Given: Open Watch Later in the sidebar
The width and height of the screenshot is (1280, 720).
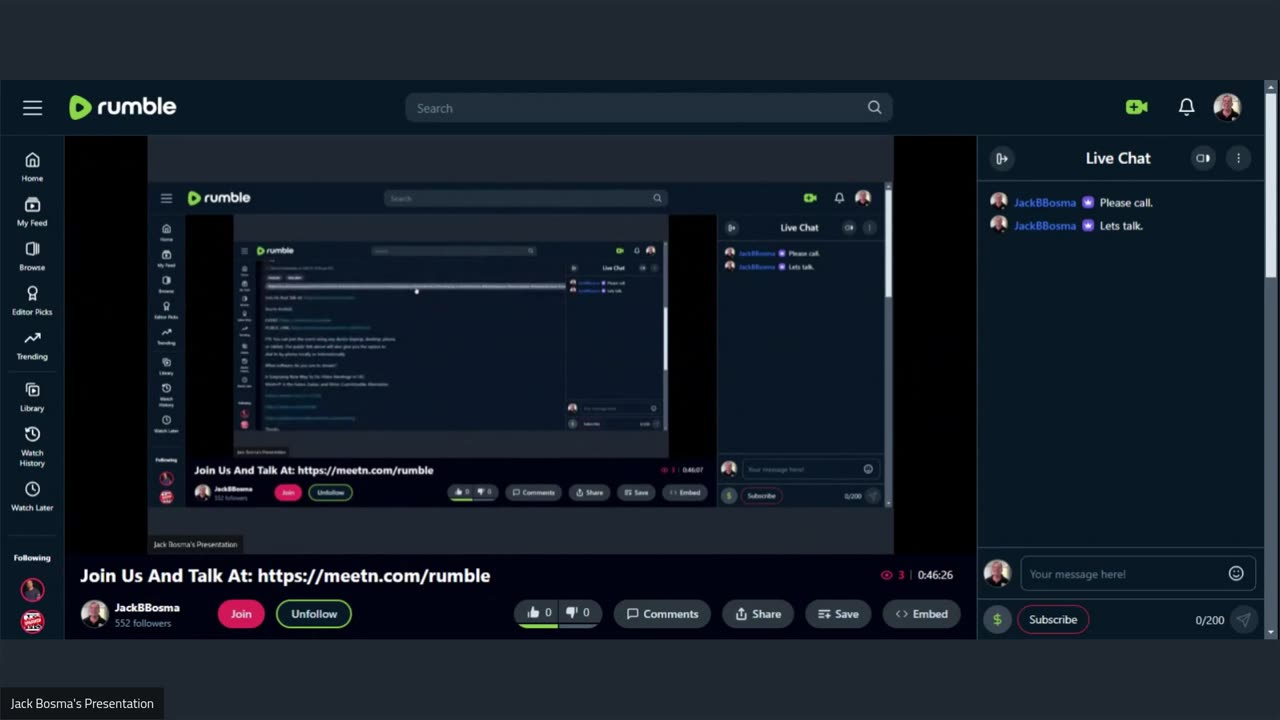Looking at the screenshot, I should [x=32, y=496].
